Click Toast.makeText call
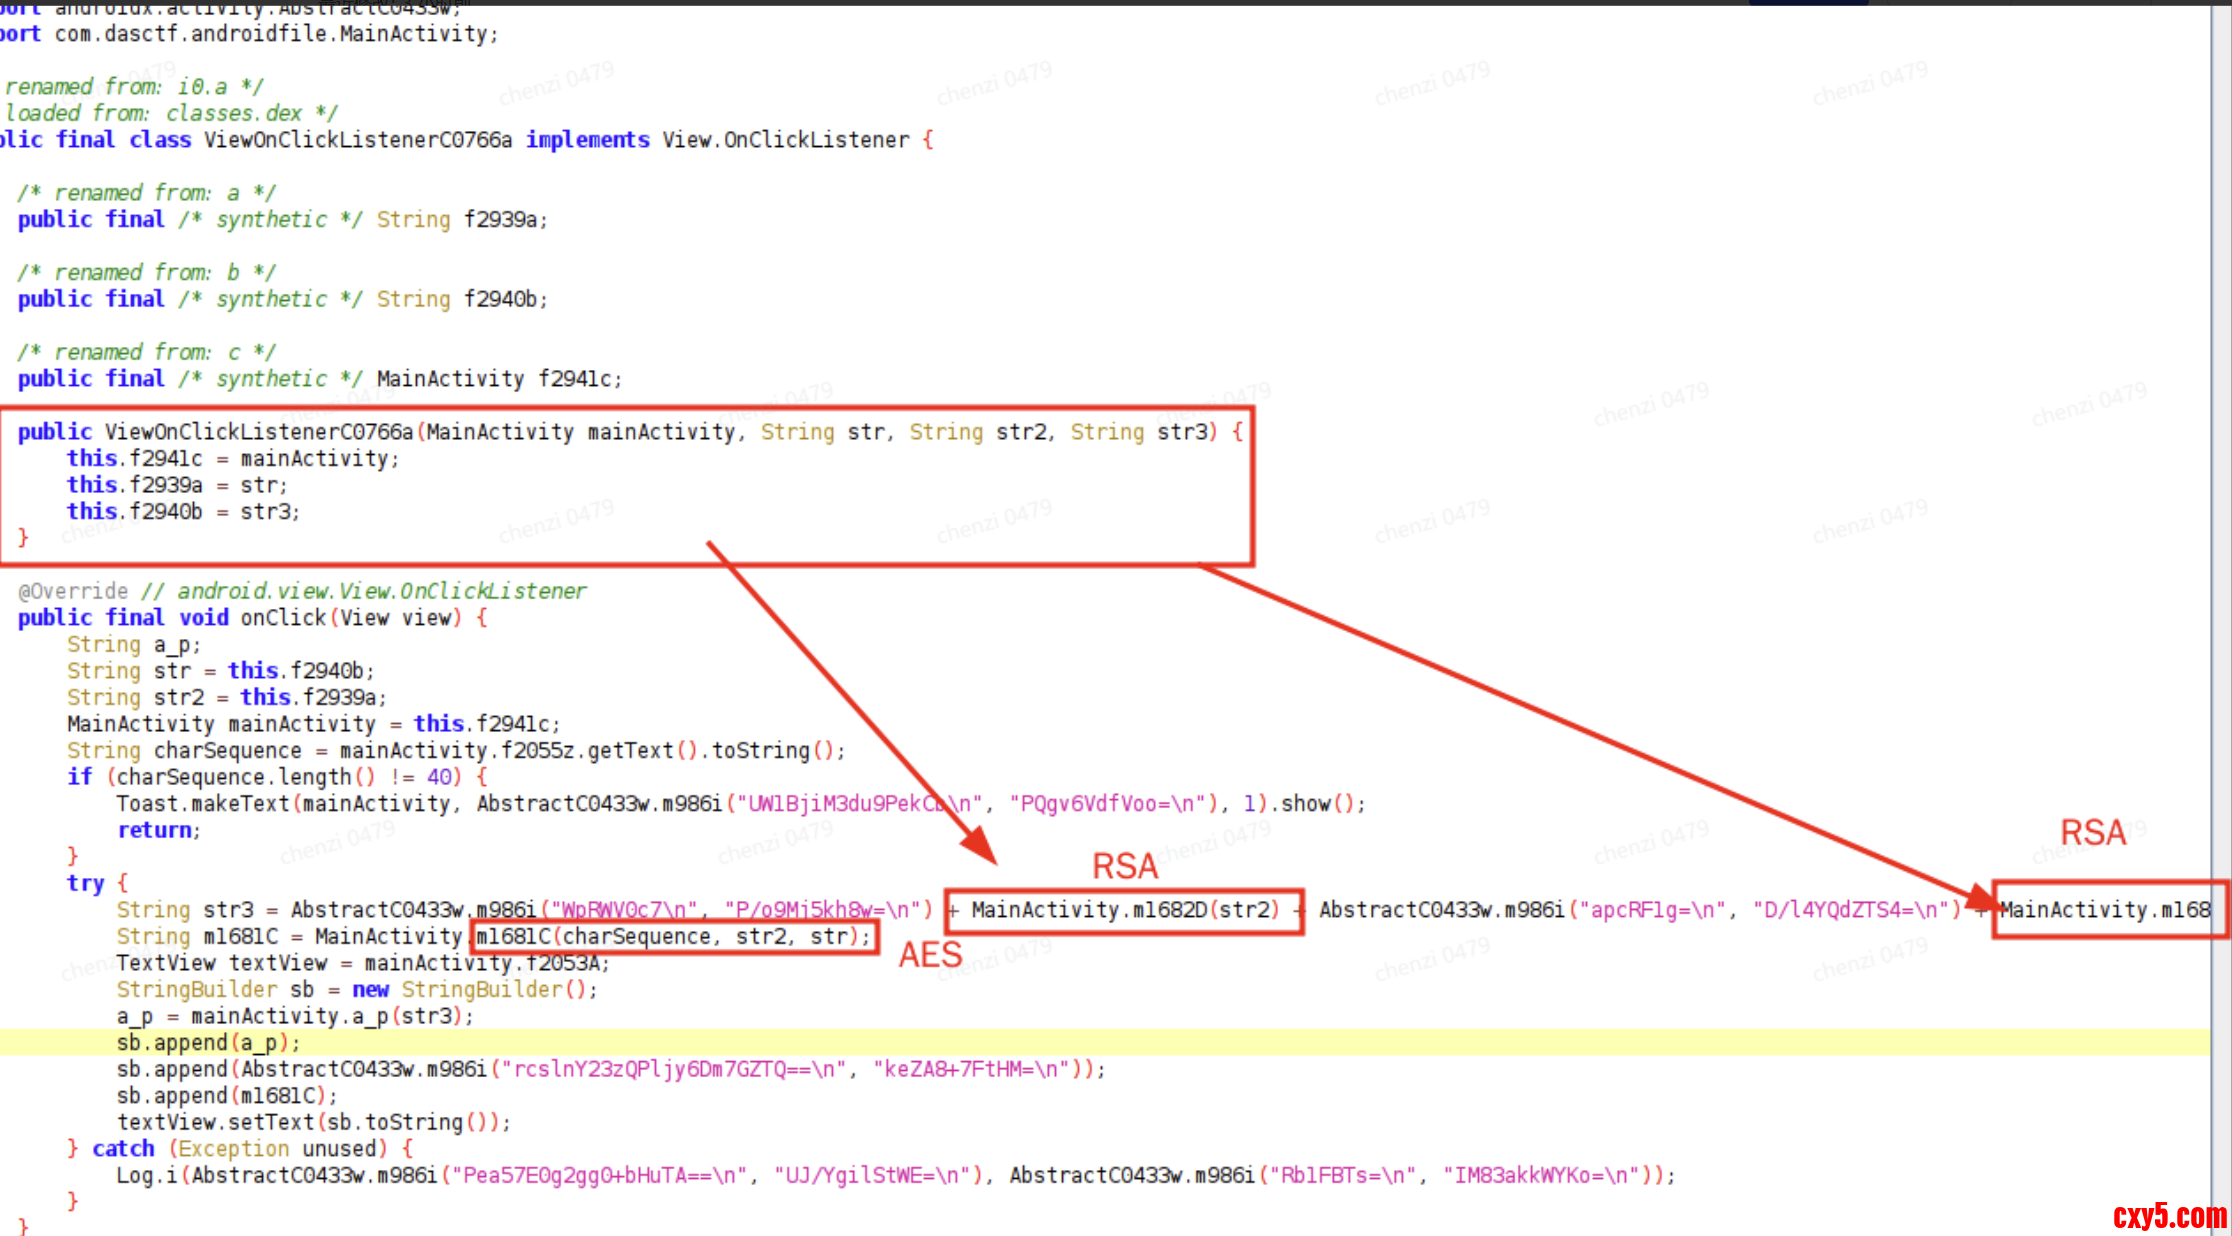Image resolution: width=2232 pixels, height=1236 pixels. (x=202, y=804)
